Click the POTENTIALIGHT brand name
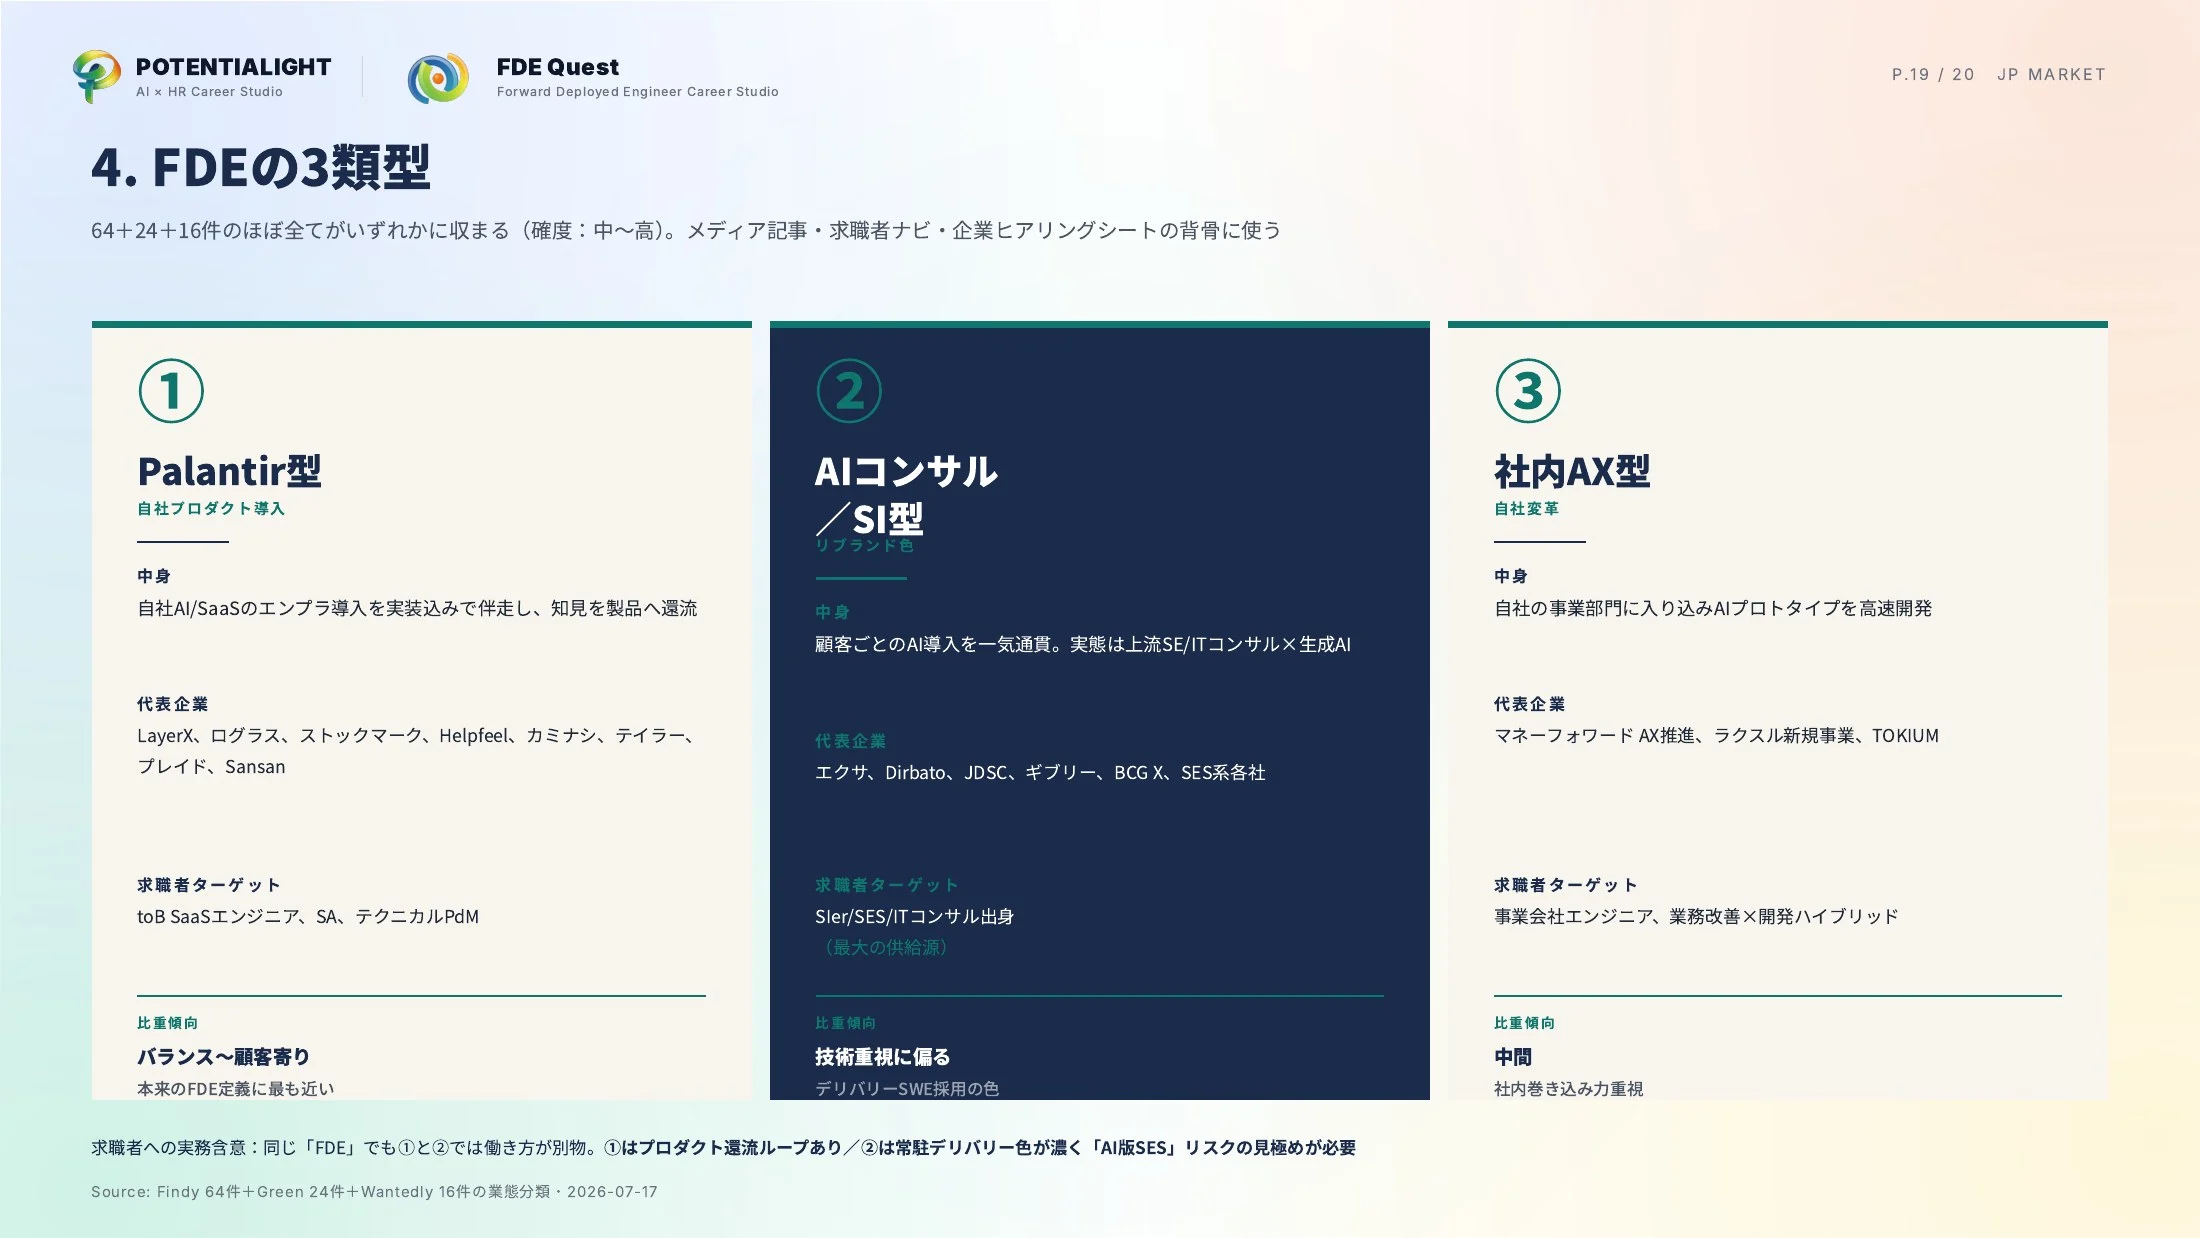2200x1238 pixels. (233, 67)
